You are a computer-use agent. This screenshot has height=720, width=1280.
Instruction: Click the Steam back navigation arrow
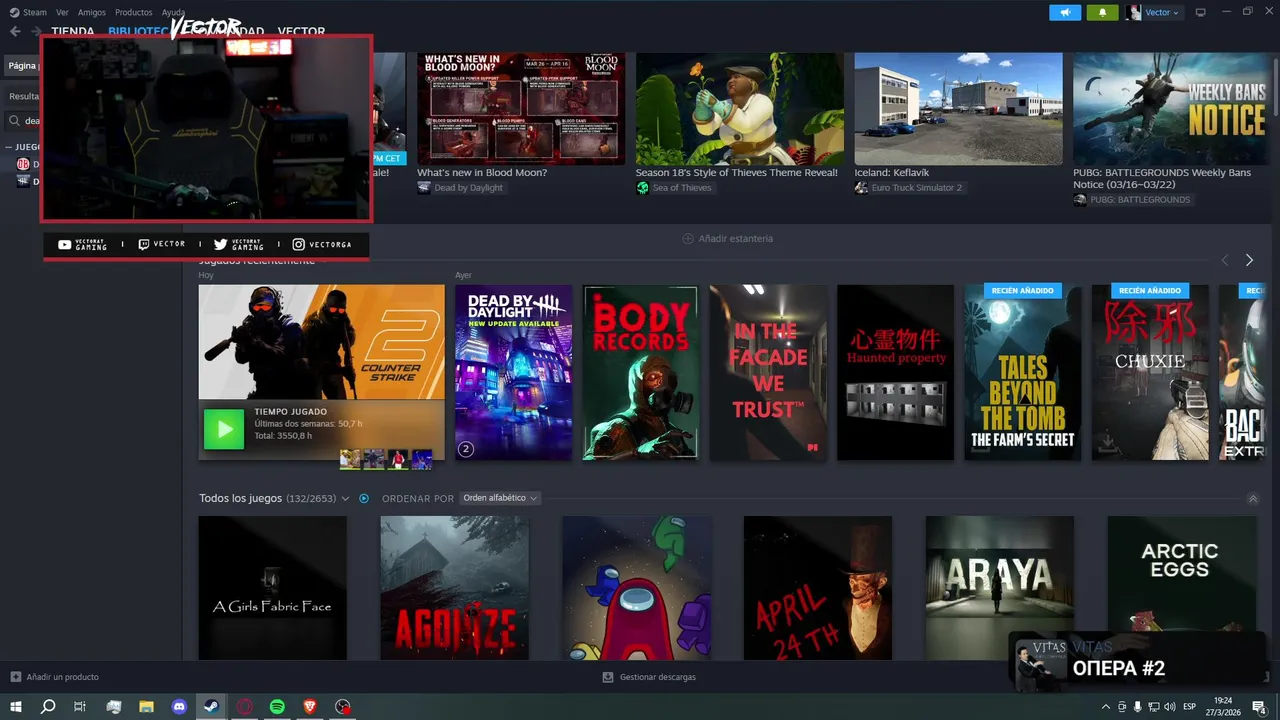15,31
